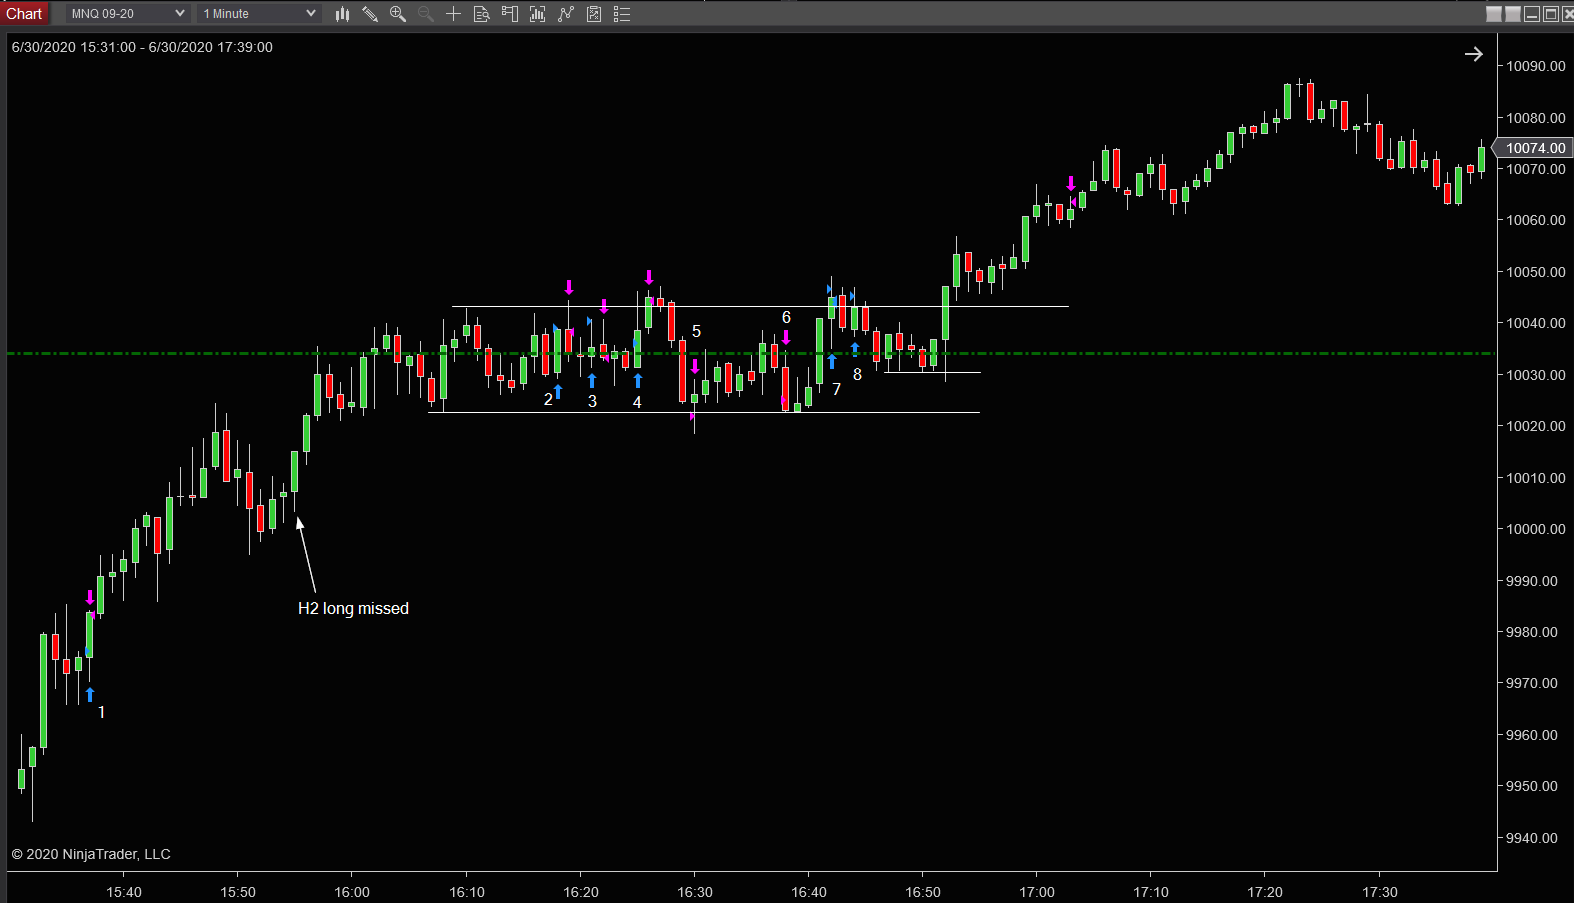
Task: Select the grayed Zoom Out magnifier
Action: point(426,13)
